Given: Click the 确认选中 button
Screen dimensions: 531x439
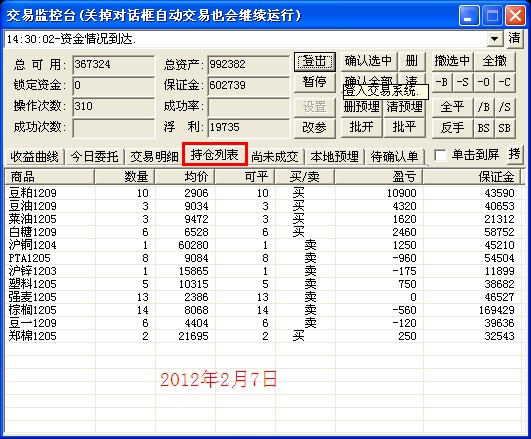Looking at the screenshot, I should 368,61.
